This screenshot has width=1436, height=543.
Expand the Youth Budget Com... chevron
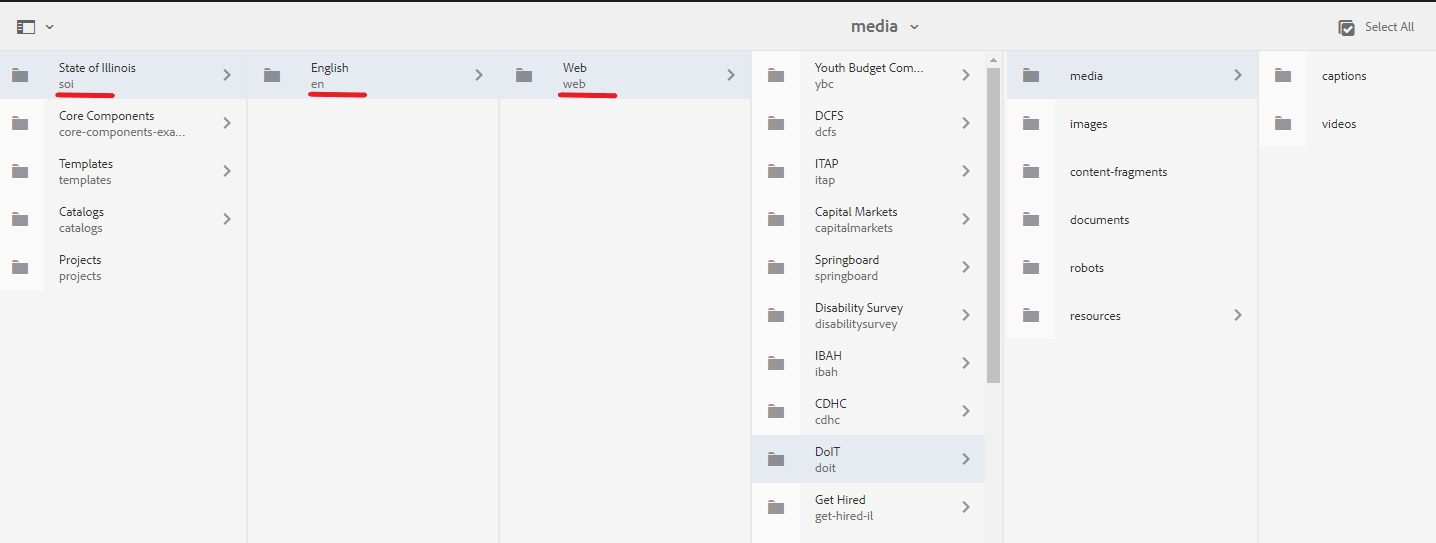coord(966,75)
